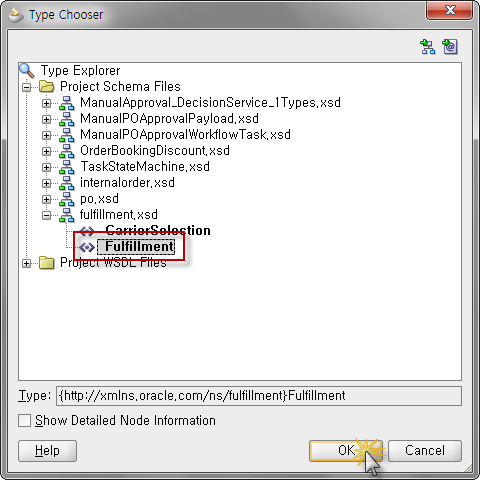Select OrderBookingDiscount.xsd label
480x480 pixels.
point(155,151)
